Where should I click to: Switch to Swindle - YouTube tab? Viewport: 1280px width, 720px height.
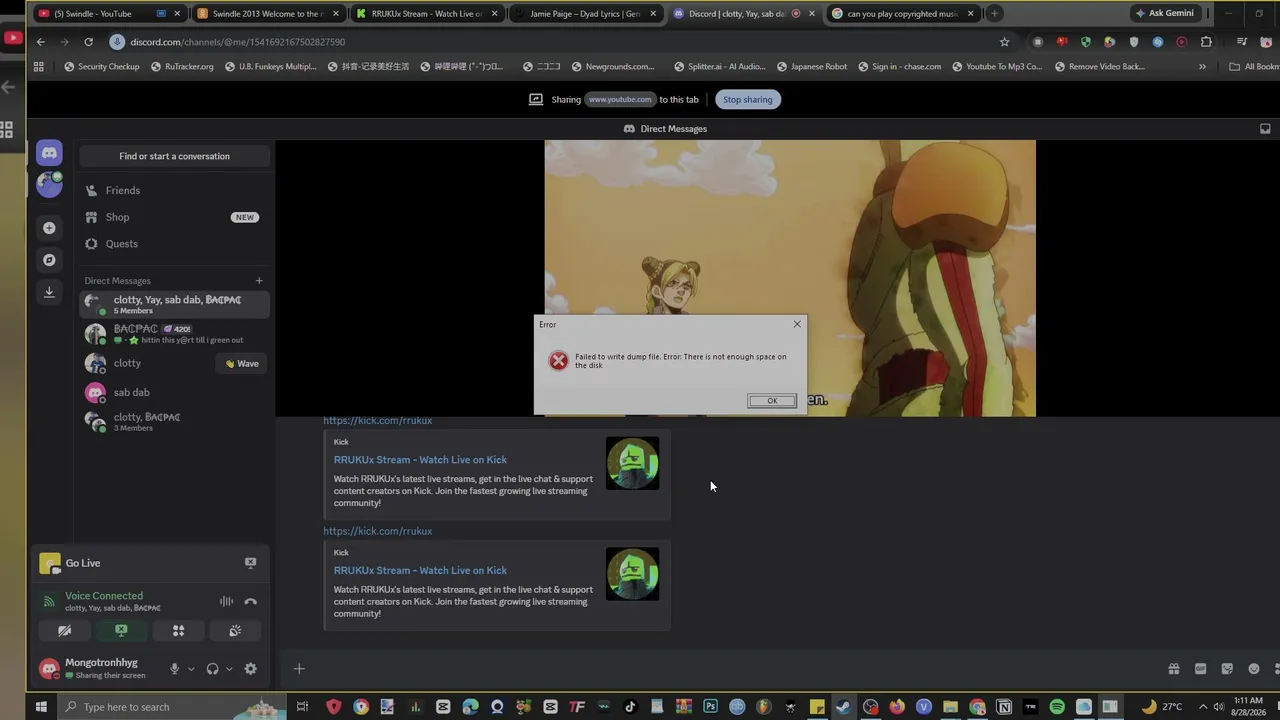click(108, 14)
